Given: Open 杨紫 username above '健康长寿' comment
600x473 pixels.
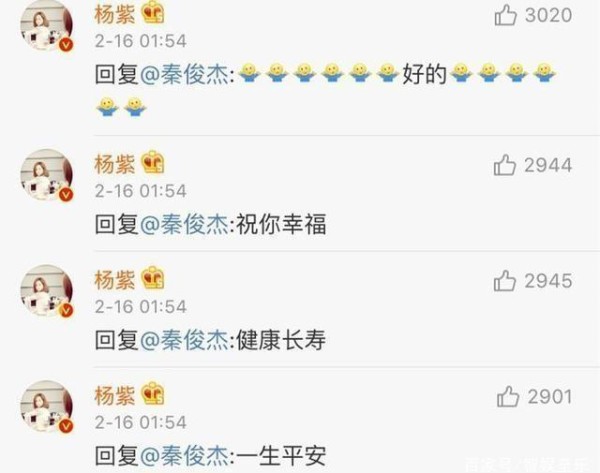Looking at the screenshot, I should tap(115, 280).
